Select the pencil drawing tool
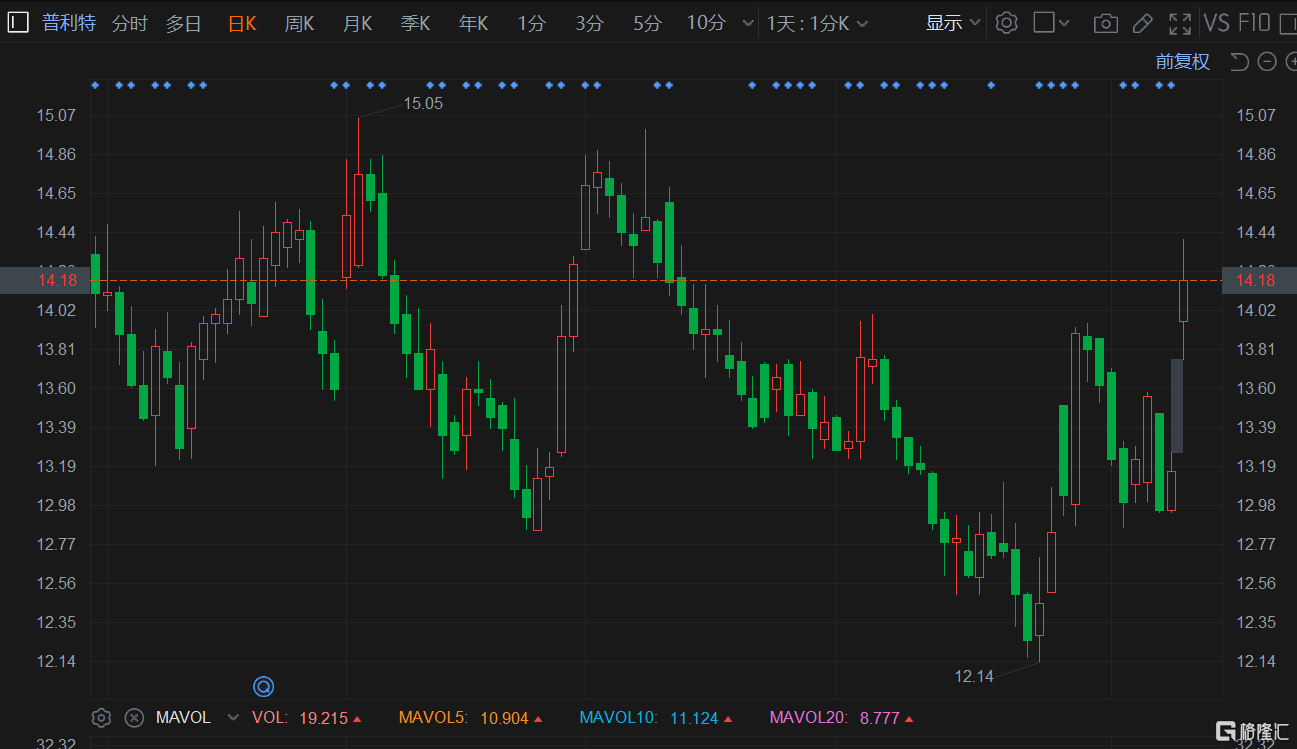Image resolution: width=1297 pixels, height=749 pixels. pos(1142,23)
